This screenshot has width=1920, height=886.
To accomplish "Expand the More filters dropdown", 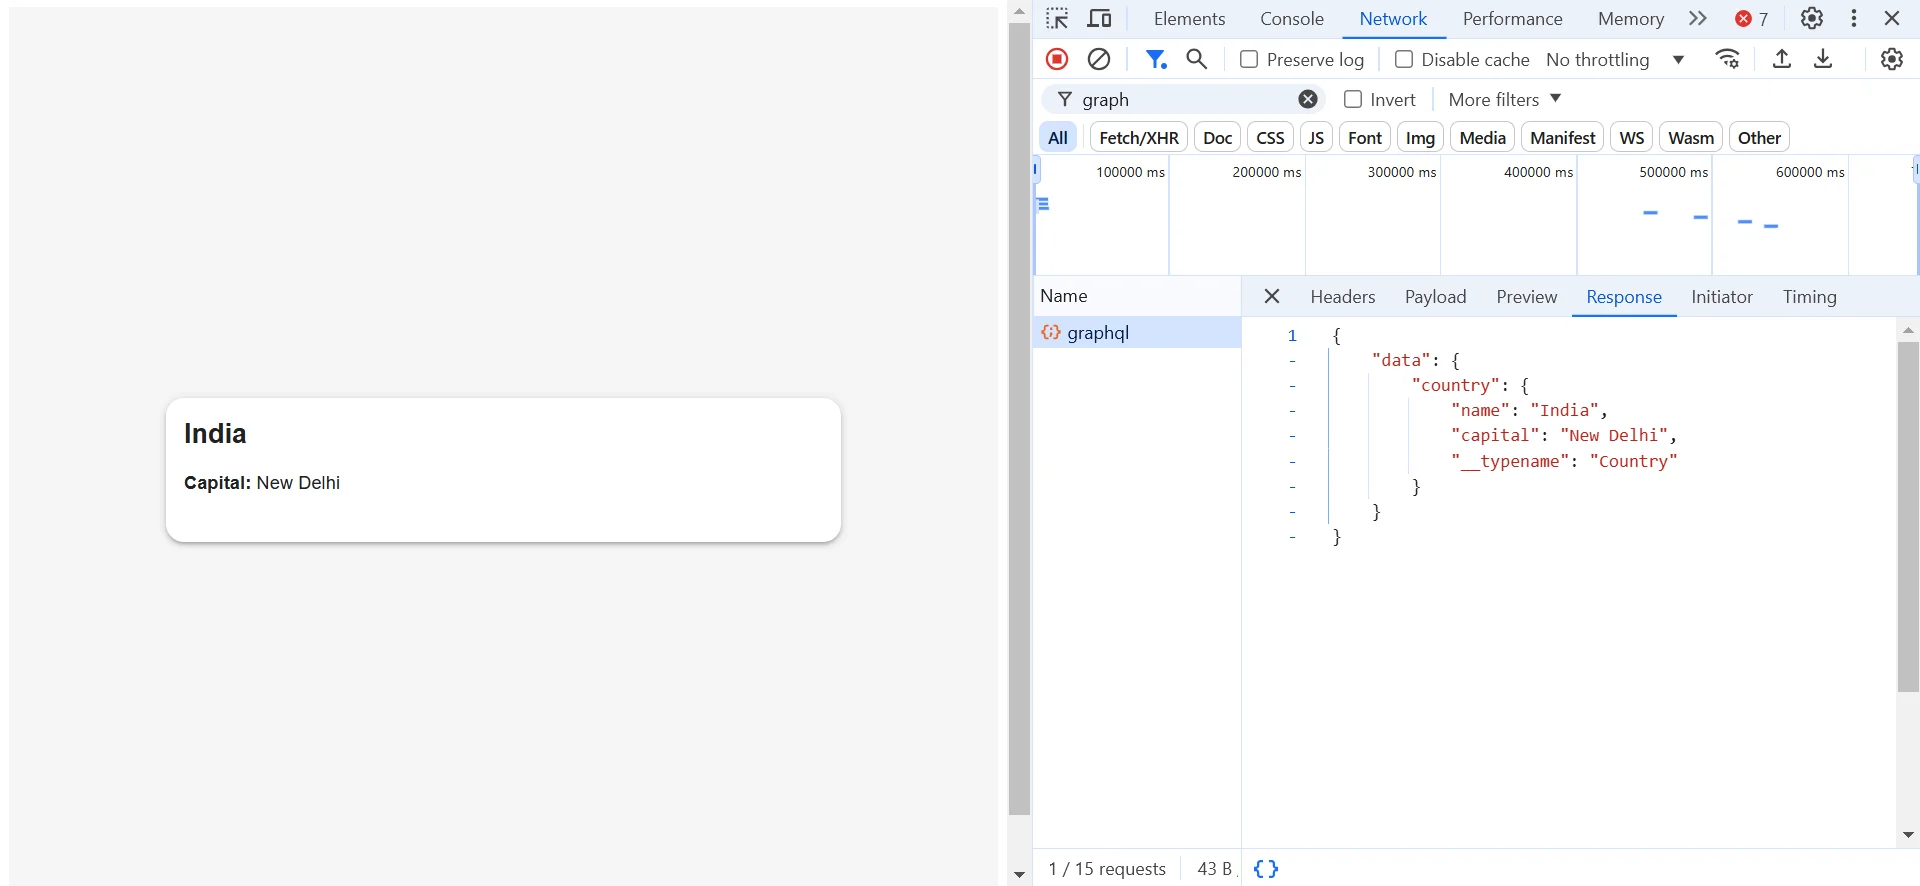I will [x=1504, y=99].
